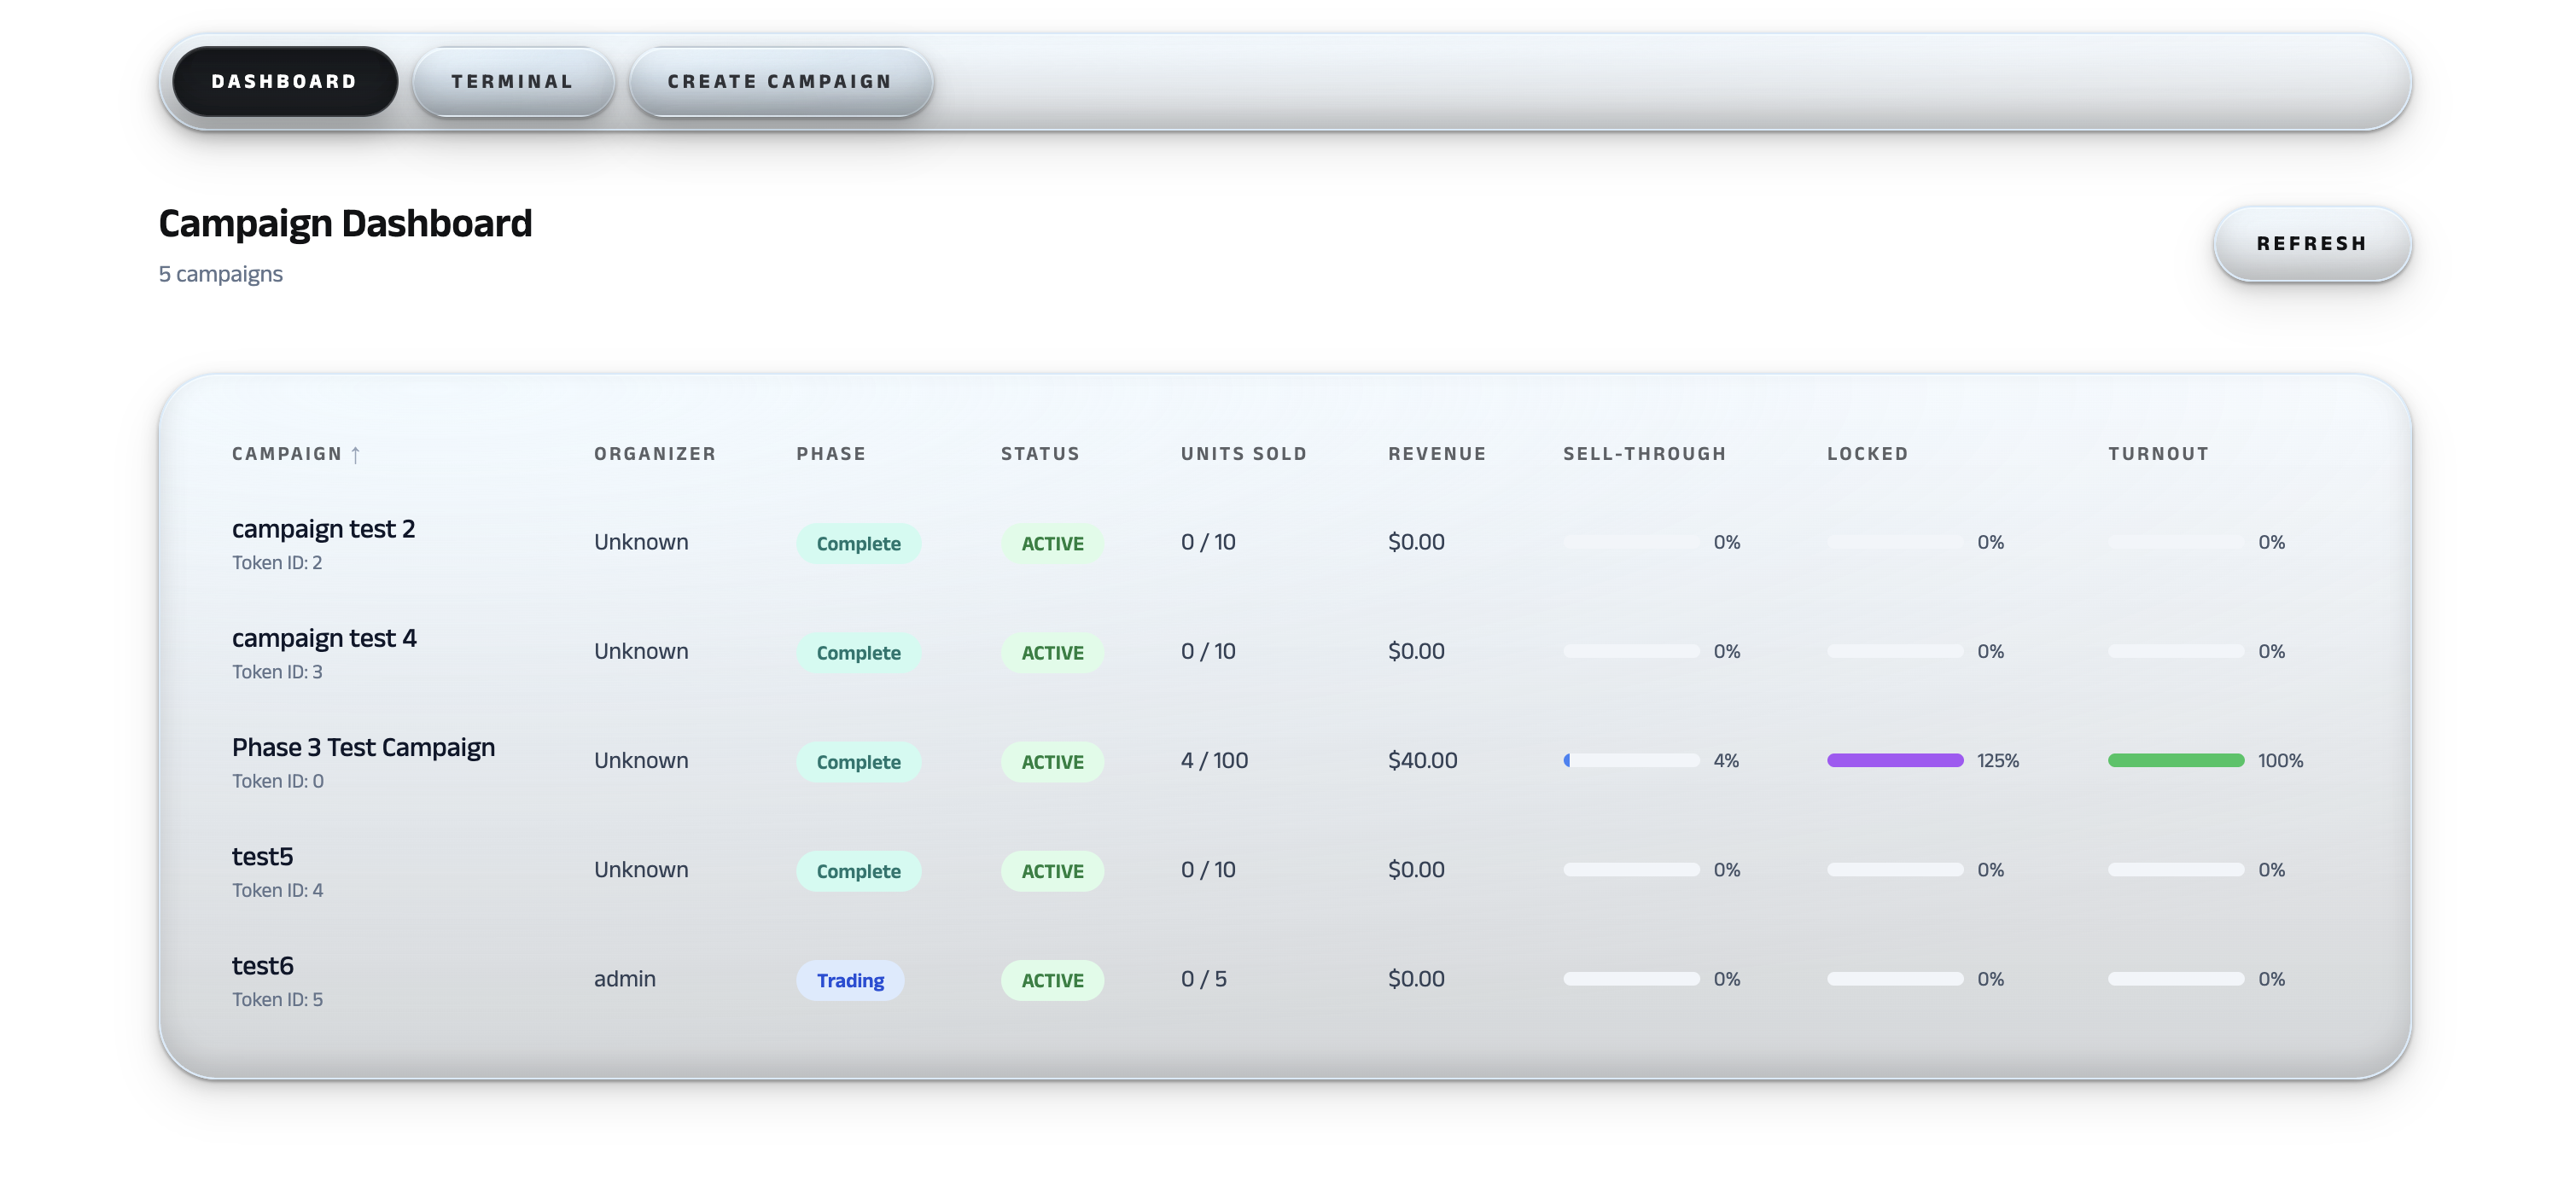Click ACTIVE status badge for test5
The height and width of the screenshot is (1181, 2576).
tap(1052, 871)
